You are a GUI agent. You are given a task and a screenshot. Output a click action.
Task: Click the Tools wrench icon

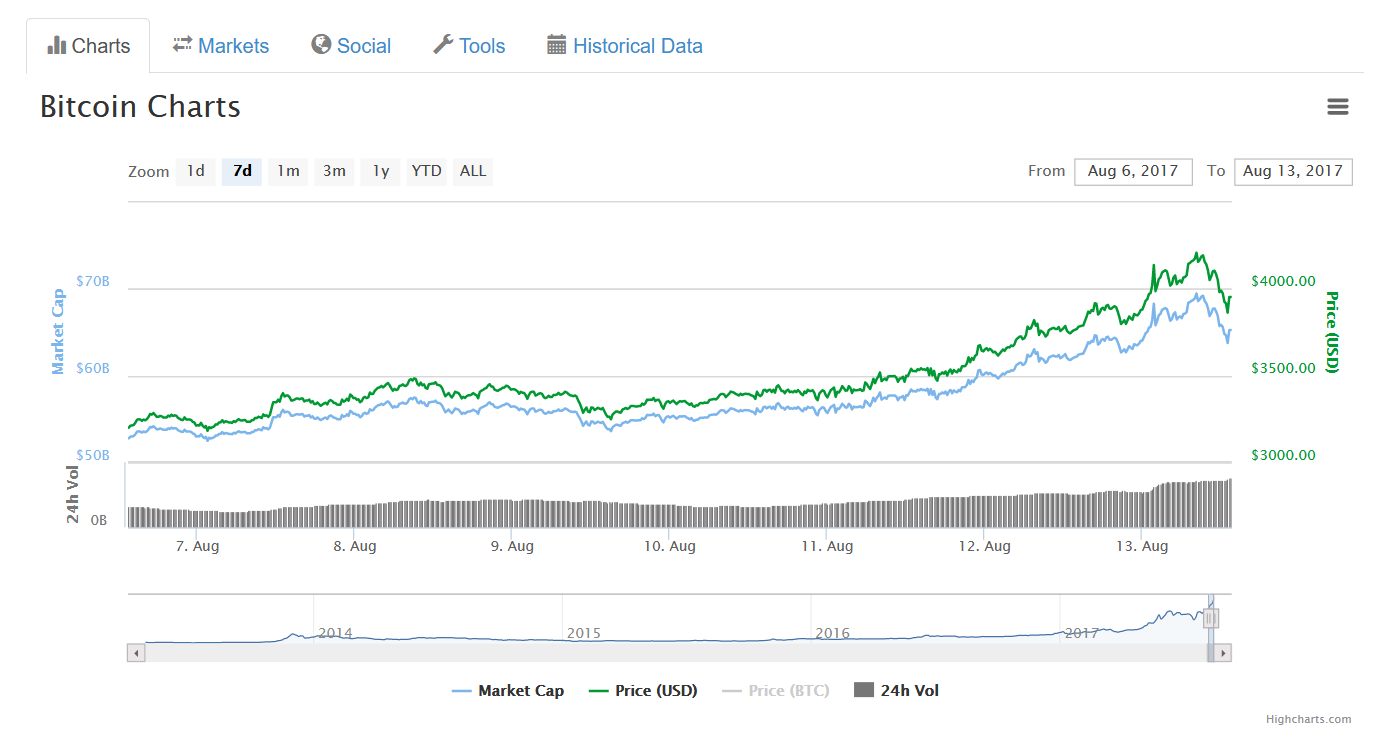tap(443, 45)
